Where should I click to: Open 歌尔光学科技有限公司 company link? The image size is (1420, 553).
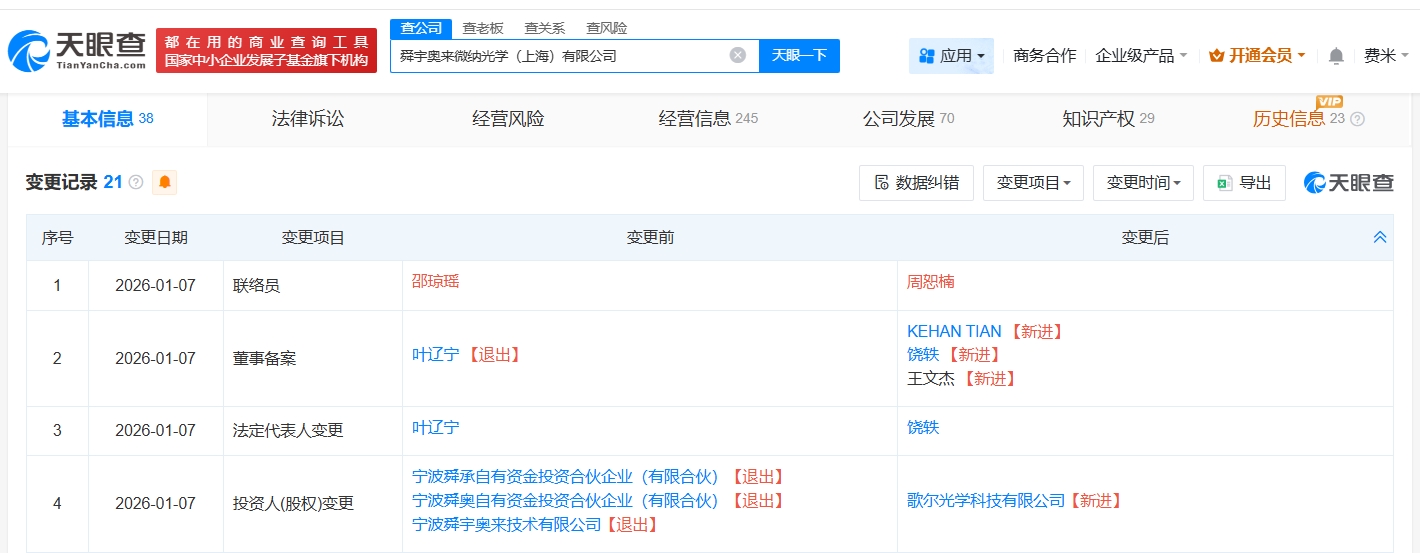[x=986, y=500]
